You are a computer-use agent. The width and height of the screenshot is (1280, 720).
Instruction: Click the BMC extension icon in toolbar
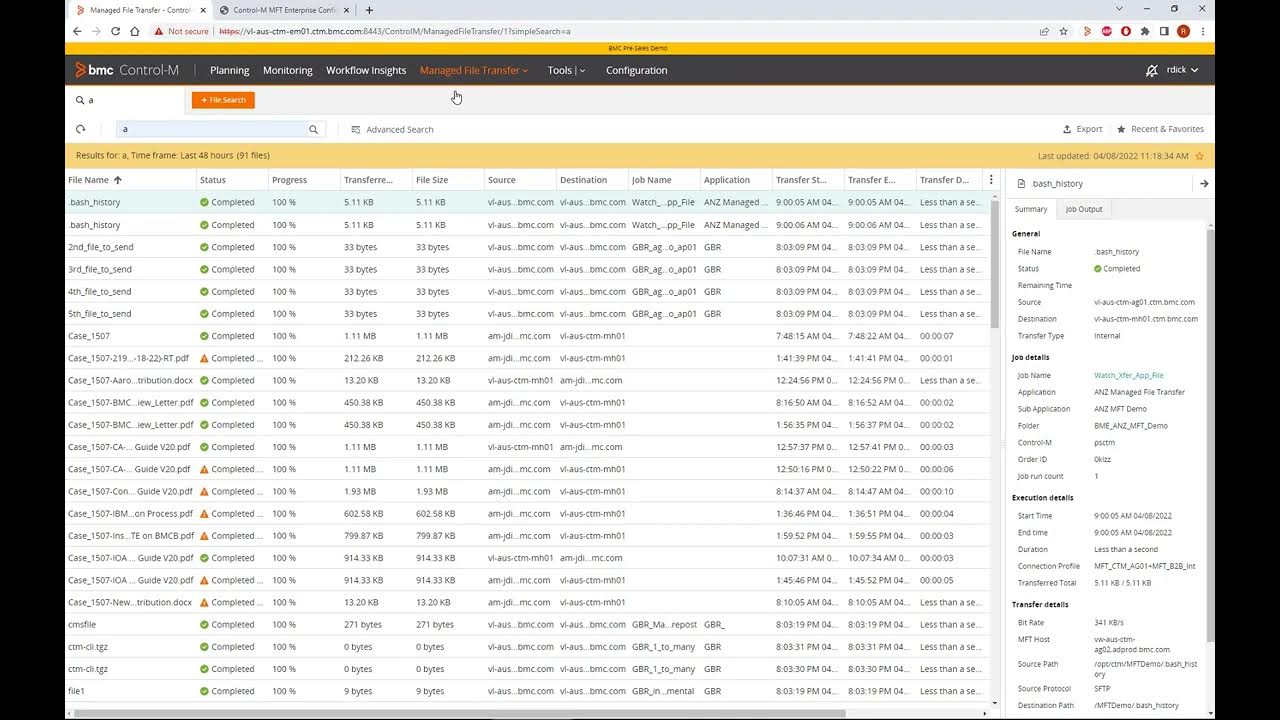click(x=1087, y=31)
